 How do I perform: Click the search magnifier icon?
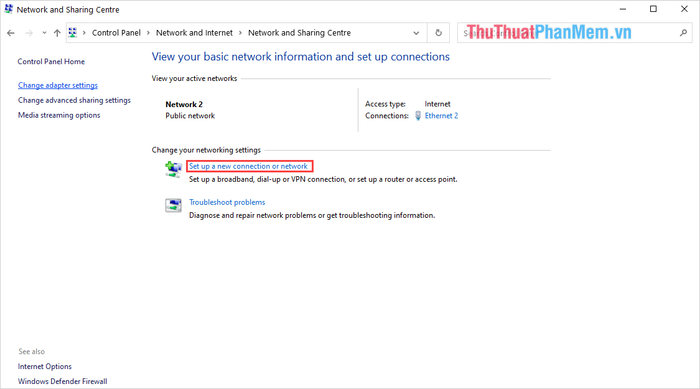point(683,33)
